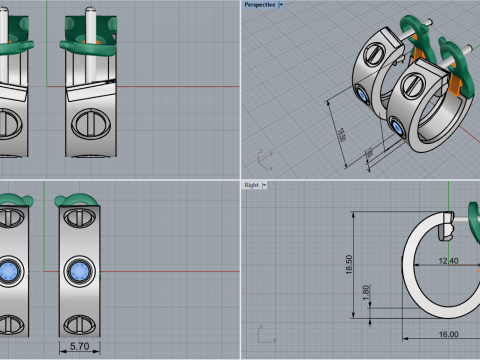Click the Right viewport title label
480x360 pixels.
pyautogui.click(x=251, y=185)
